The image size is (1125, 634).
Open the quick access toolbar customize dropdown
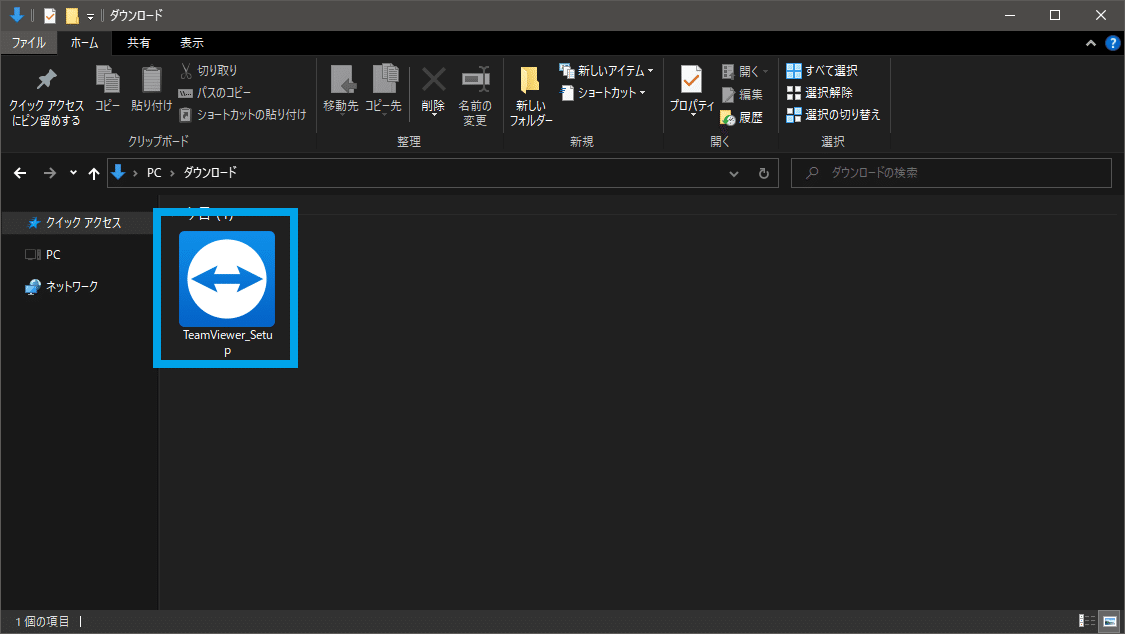(x=90, y=16)
